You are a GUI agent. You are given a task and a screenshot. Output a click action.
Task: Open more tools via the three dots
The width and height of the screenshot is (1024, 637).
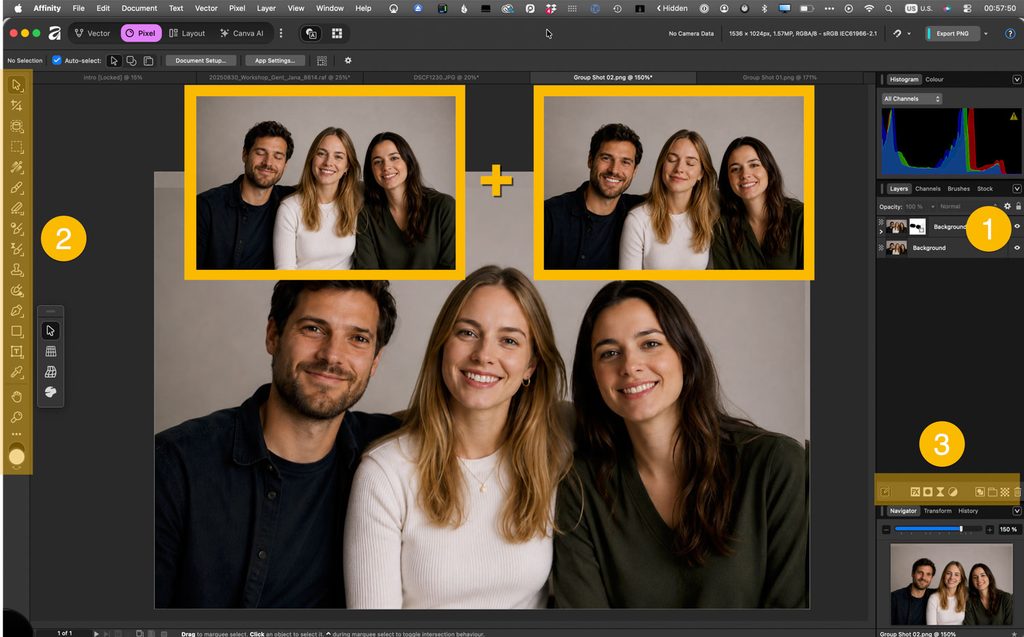[x=16, y=434]
